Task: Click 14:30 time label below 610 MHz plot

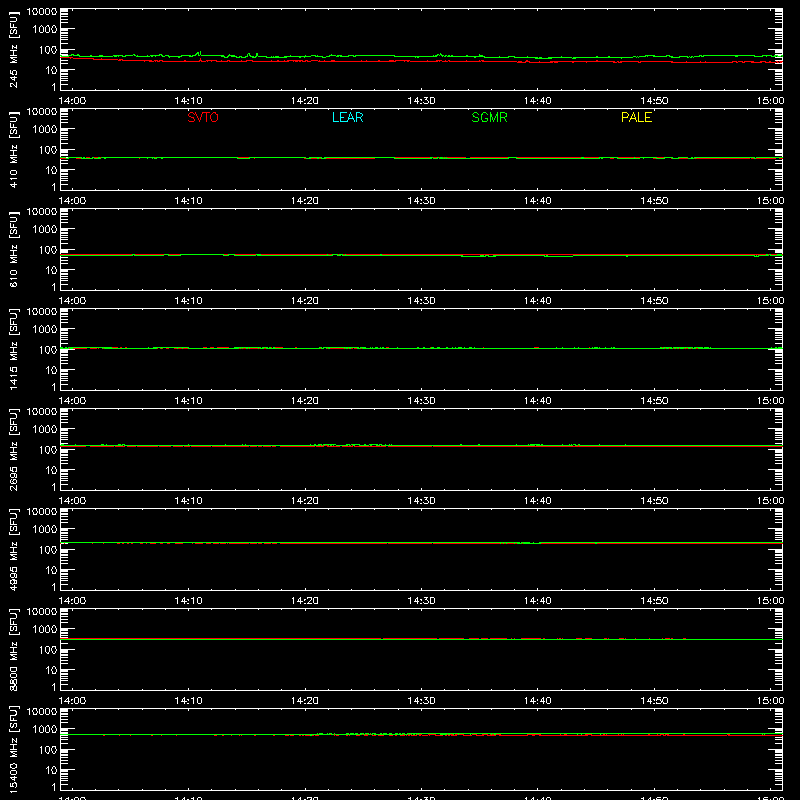Action: [x=421, y=301]
